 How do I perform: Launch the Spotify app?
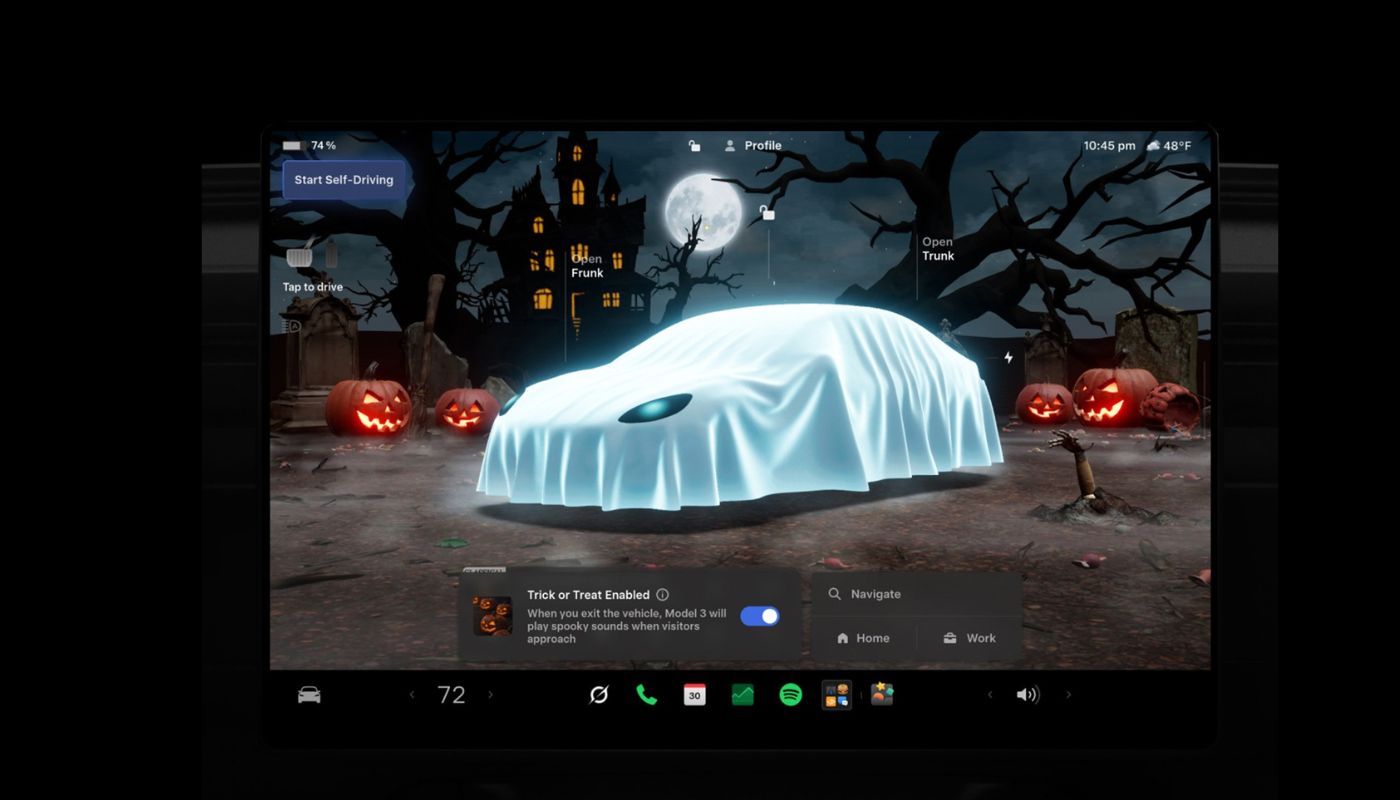(x=791, y=694)
